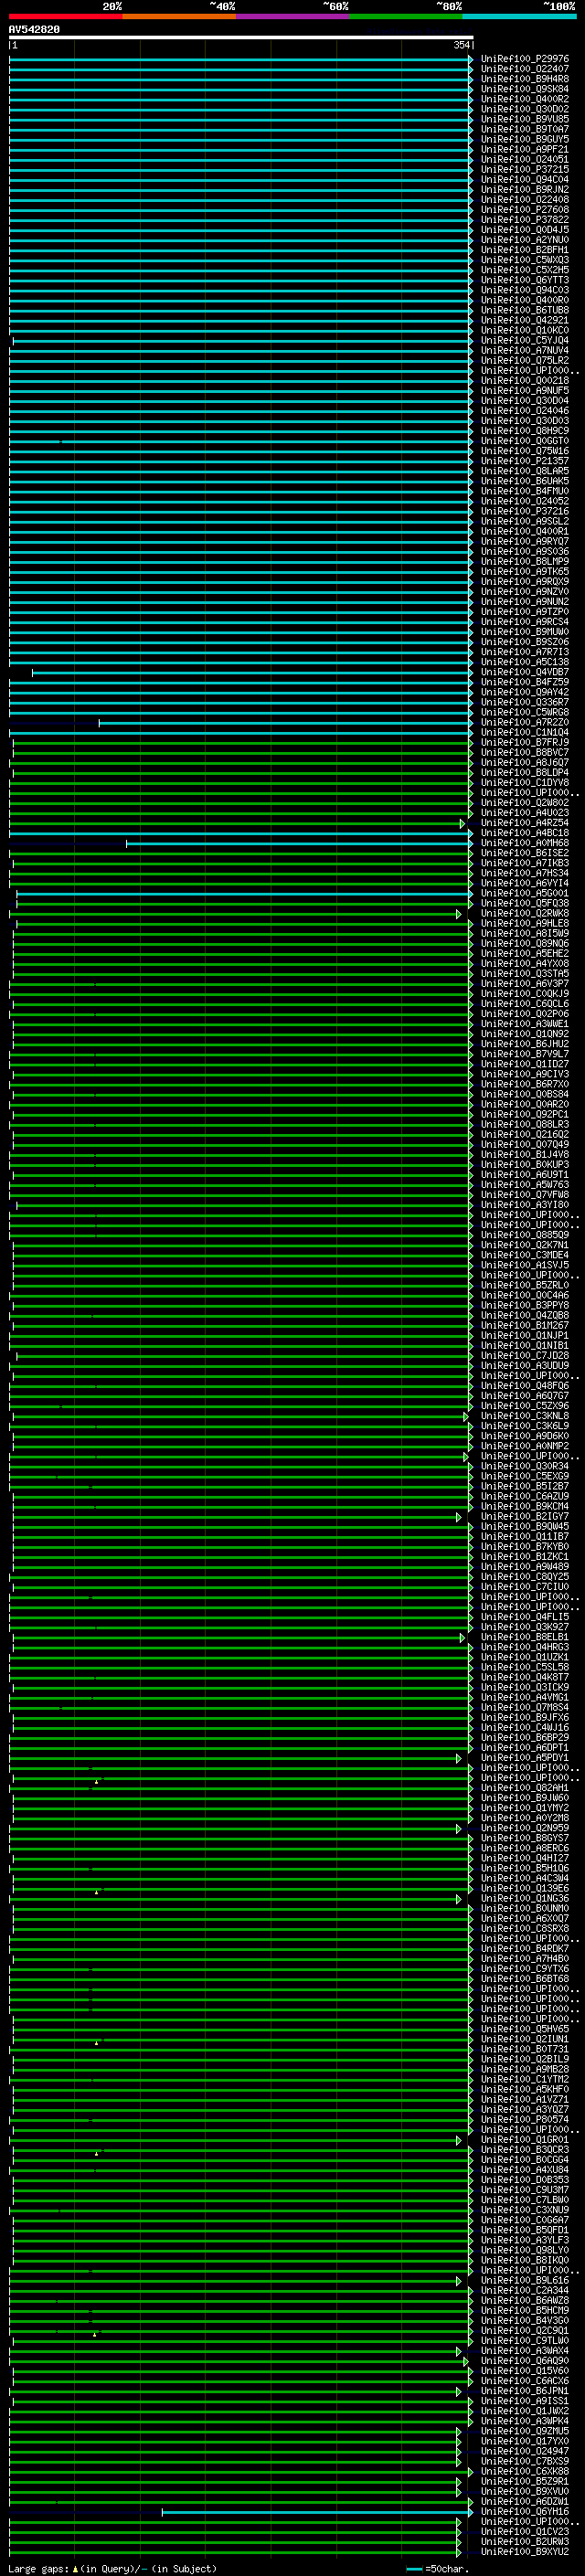Select the UniRef100_P37215 label
This screenshot has height=2576, width=585.
click(525, 169)
